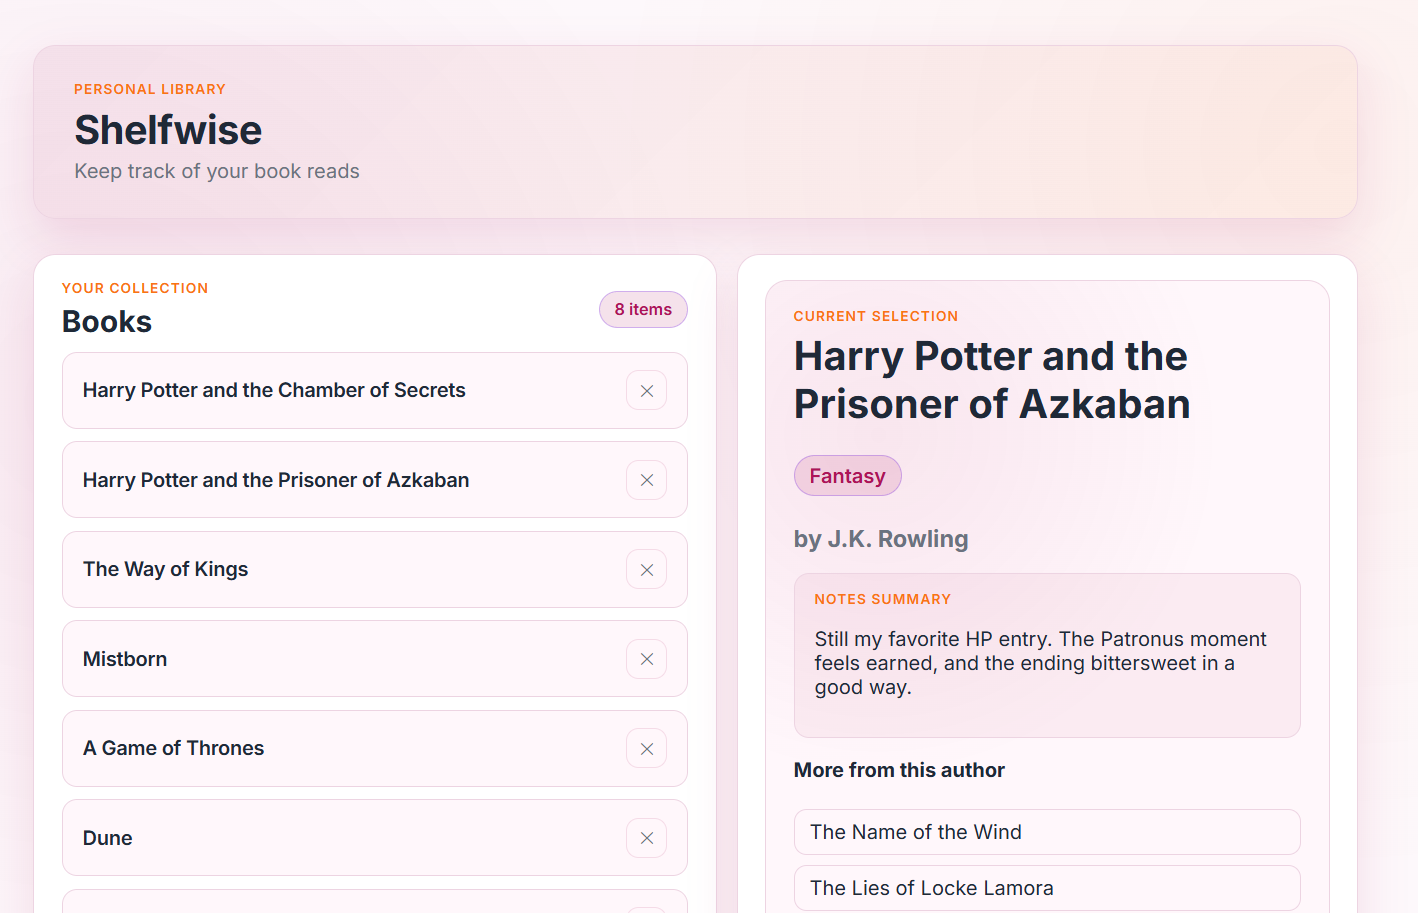Click the 'More from this author' heading
This screenshot has height=913, width=1418.
[898, 770]
